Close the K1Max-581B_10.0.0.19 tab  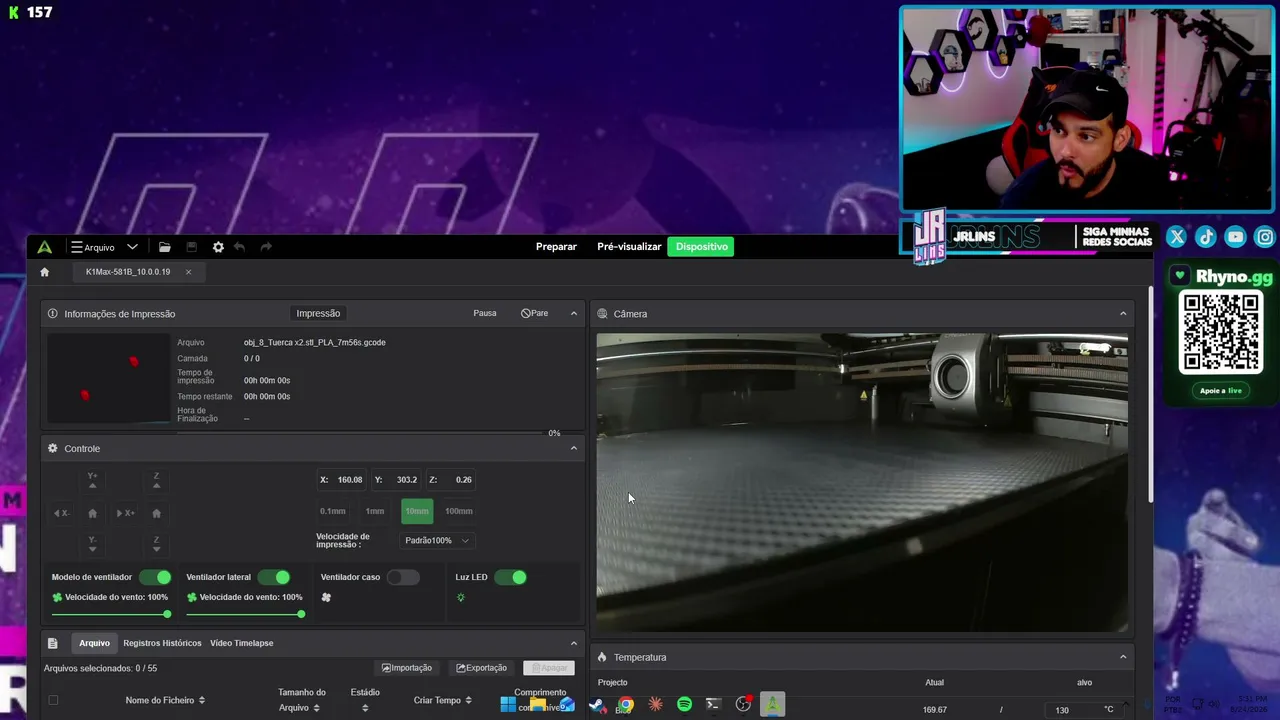tap(188, 272)
